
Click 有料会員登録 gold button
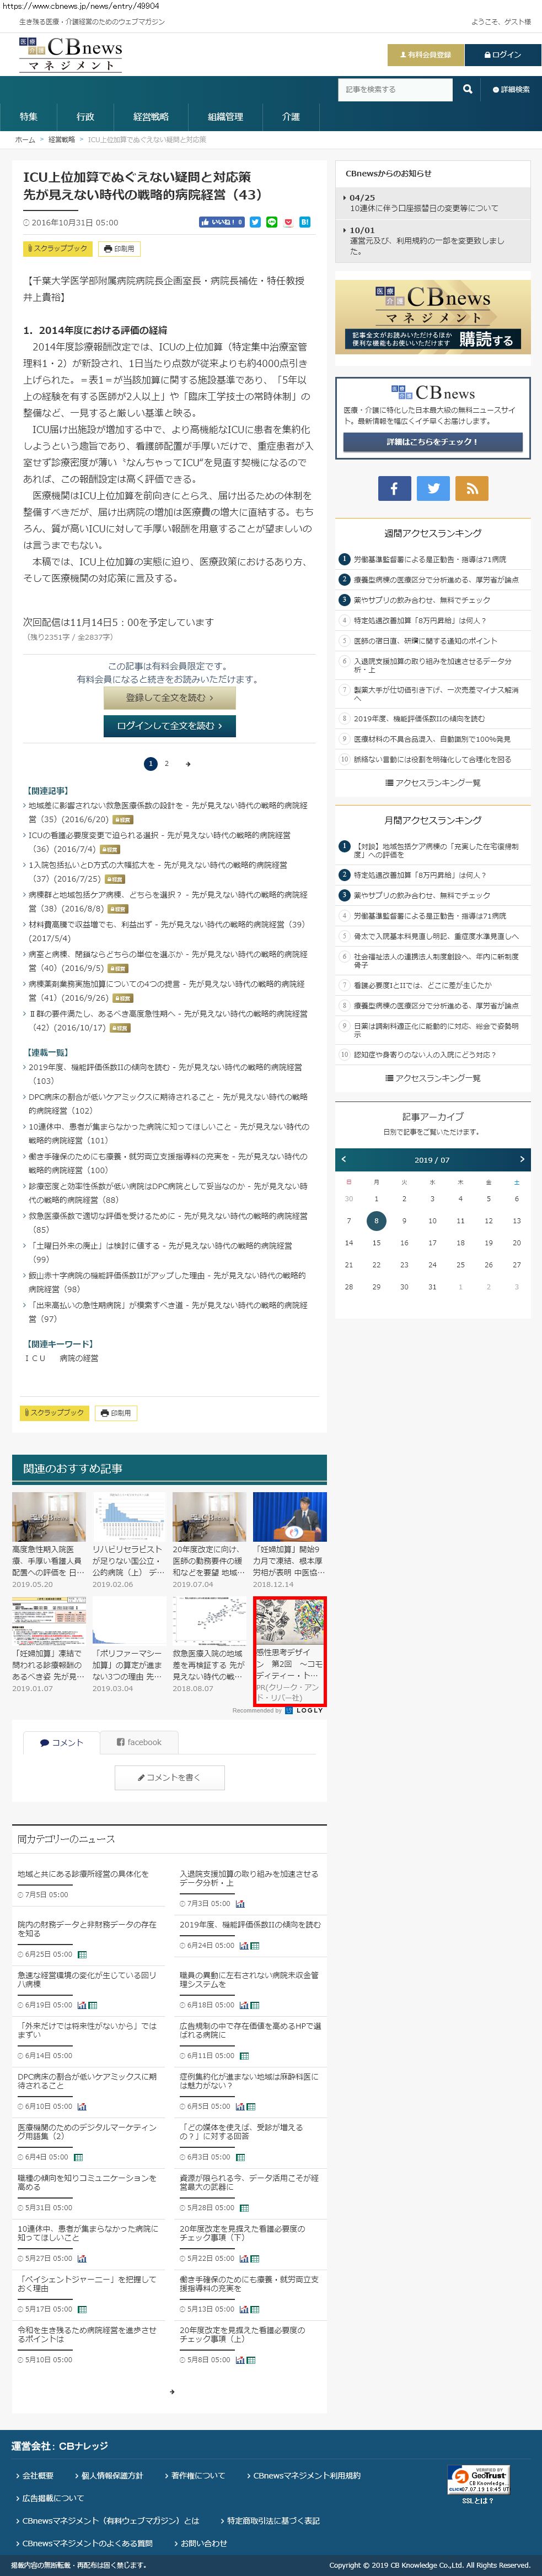(425, 55)
